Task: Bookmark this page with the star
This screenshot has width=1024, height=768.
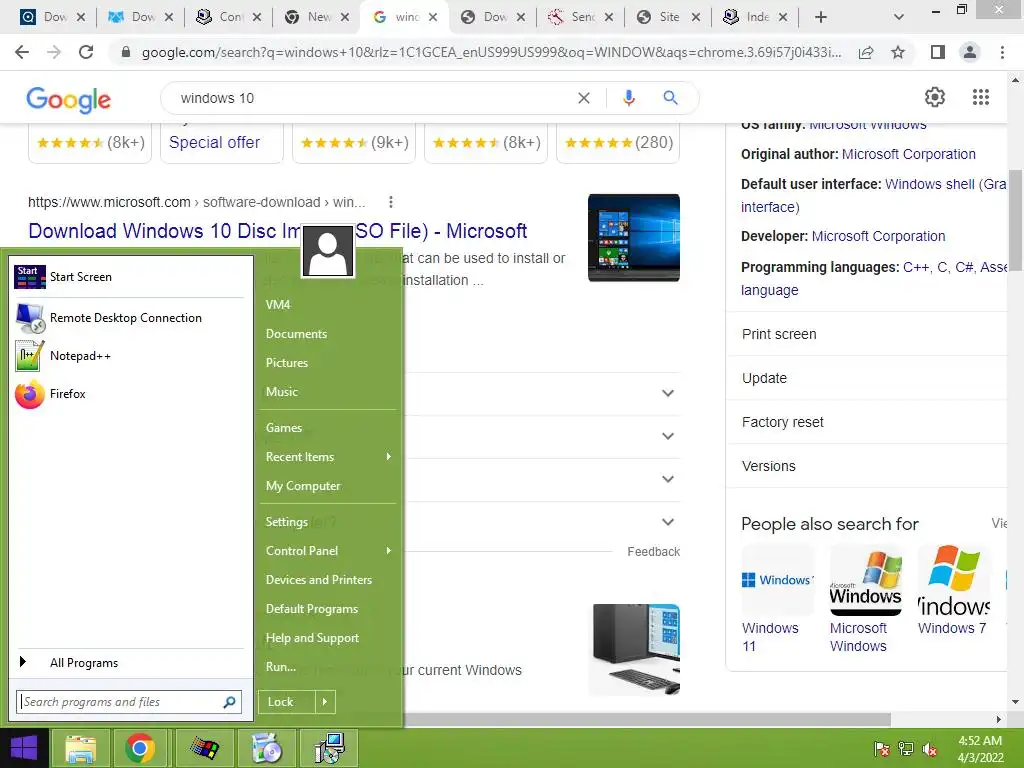Action: pos(898,52)
